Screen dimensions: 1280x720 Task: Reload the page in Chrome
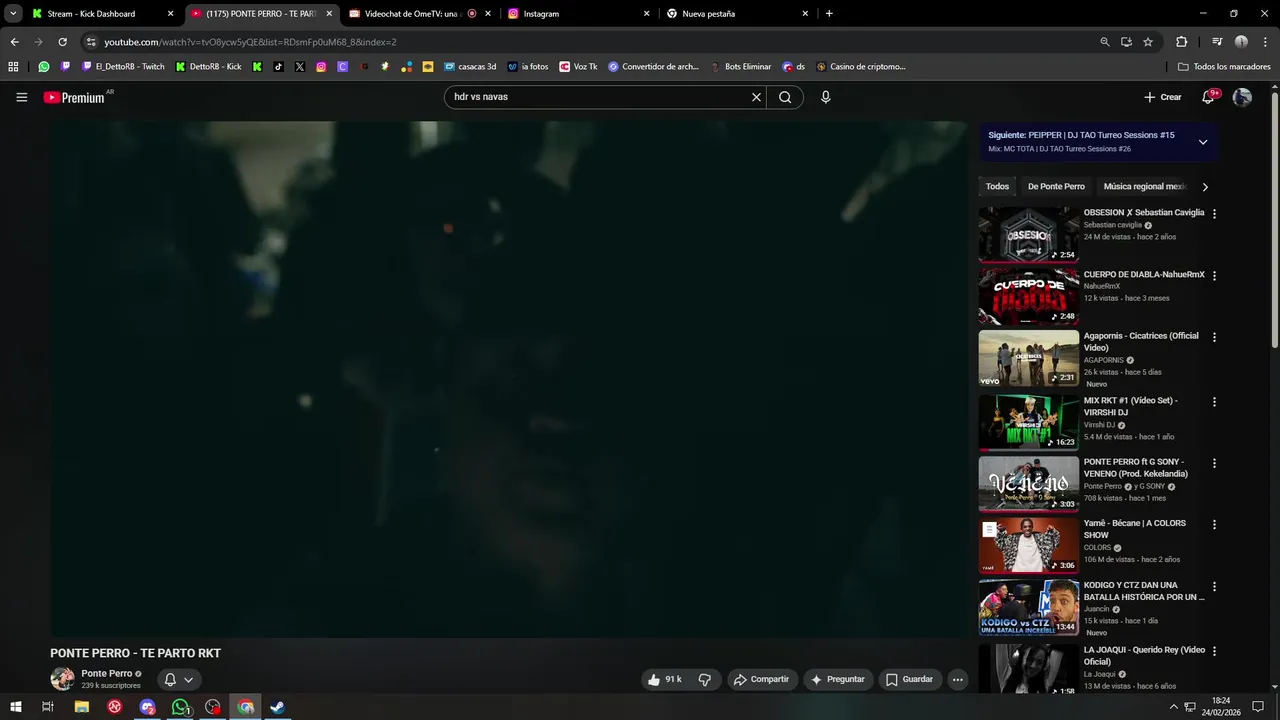[x=62, y=42]
